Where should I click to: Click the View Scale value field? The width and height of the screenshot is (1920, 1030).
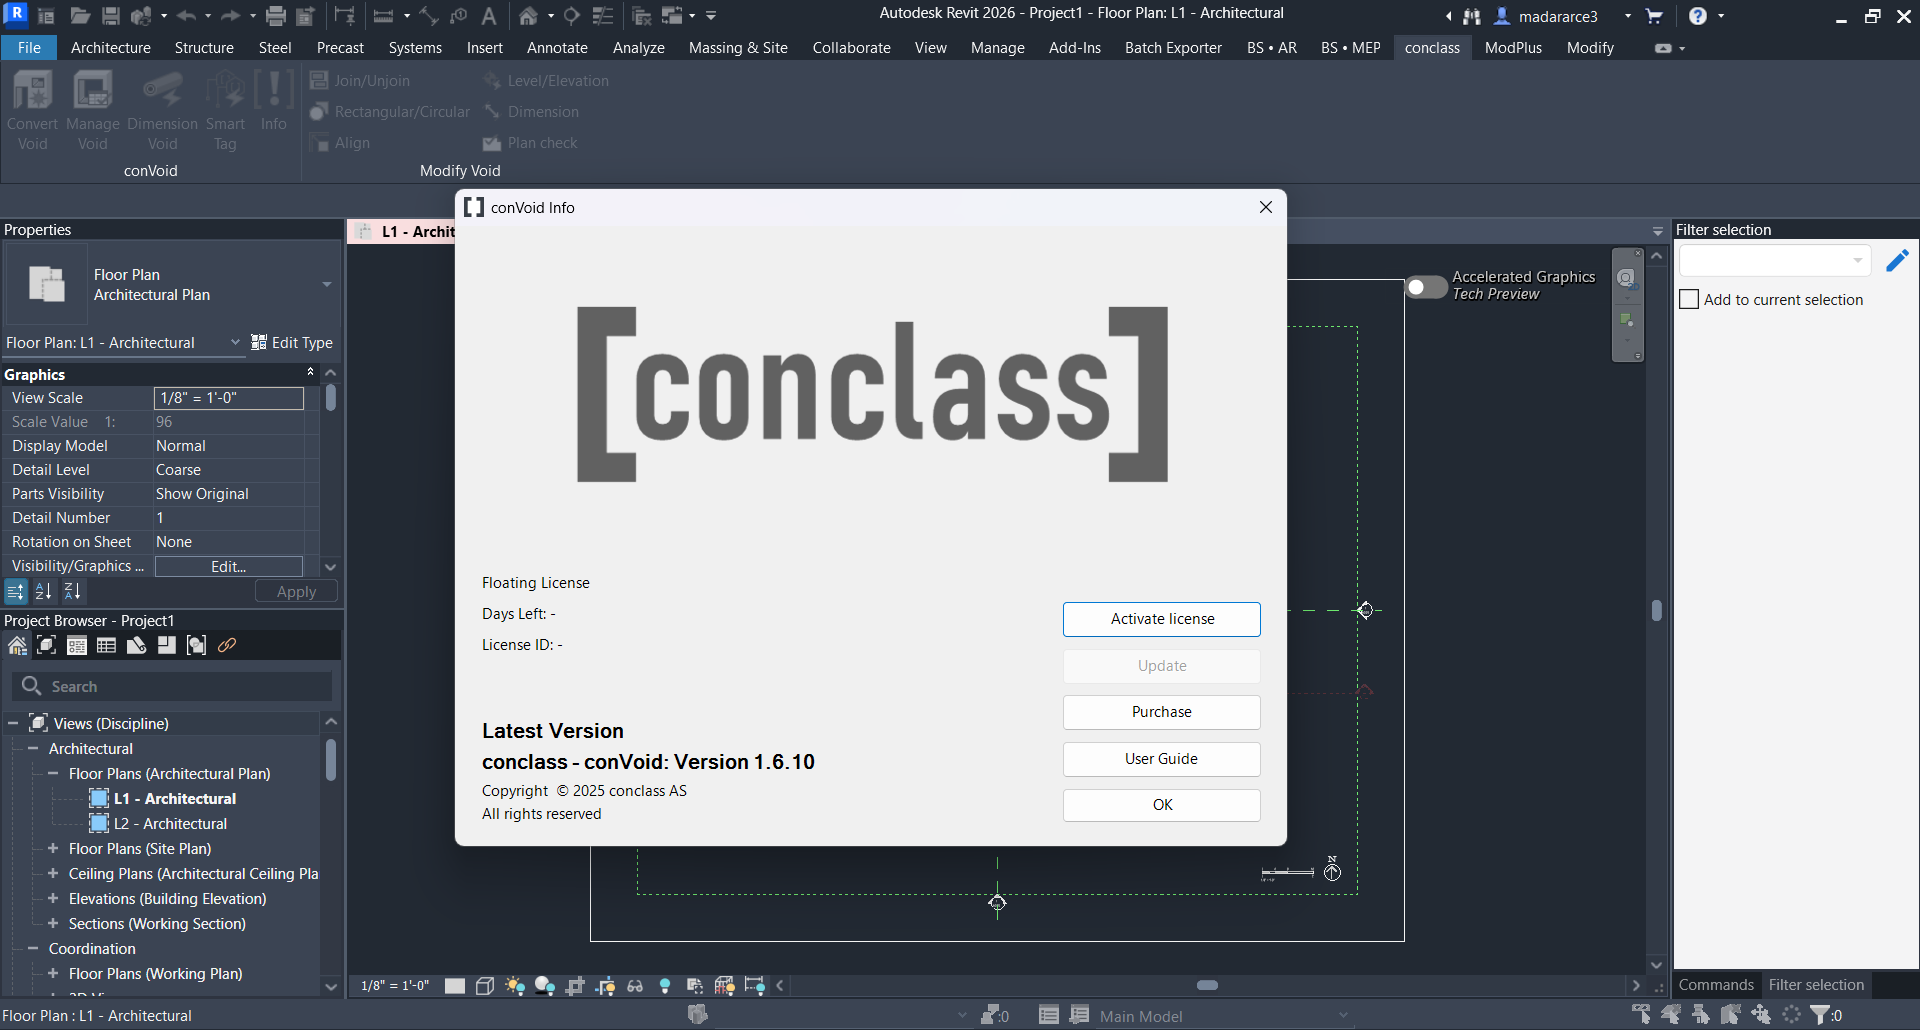point(229,398)
